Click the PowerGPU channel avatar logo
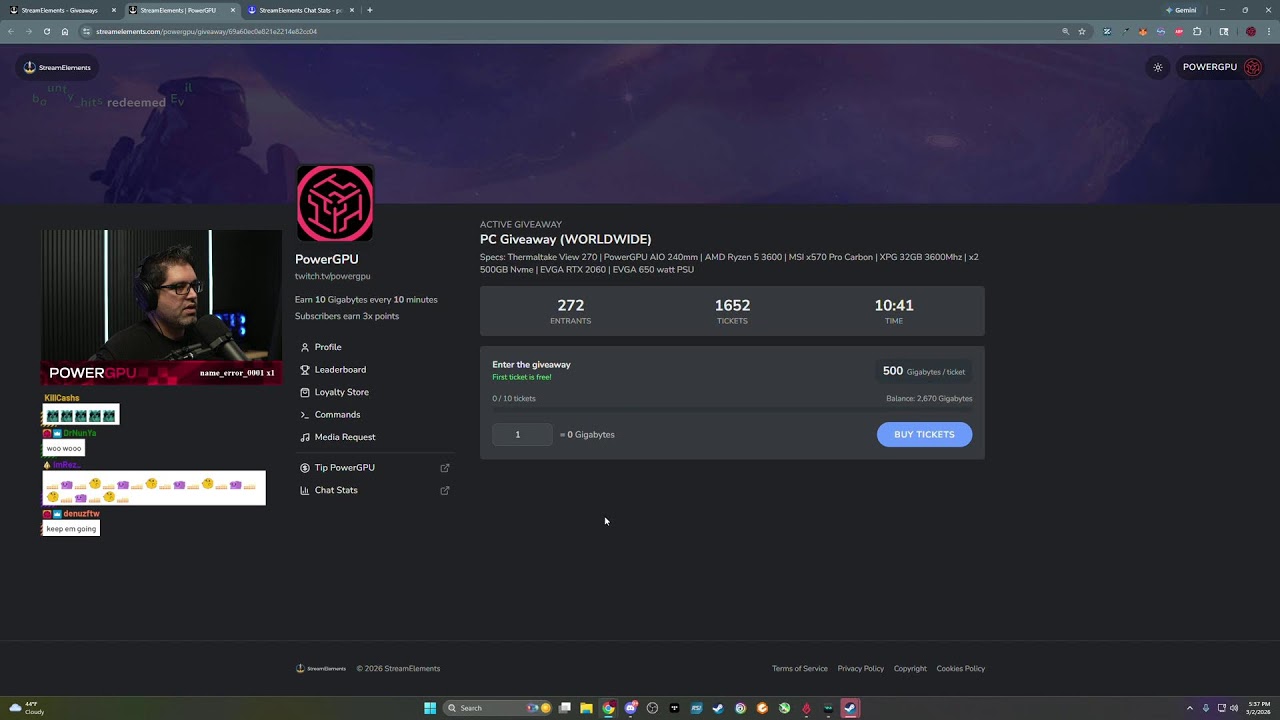The image size is (1280, 720). click(335, 204)
